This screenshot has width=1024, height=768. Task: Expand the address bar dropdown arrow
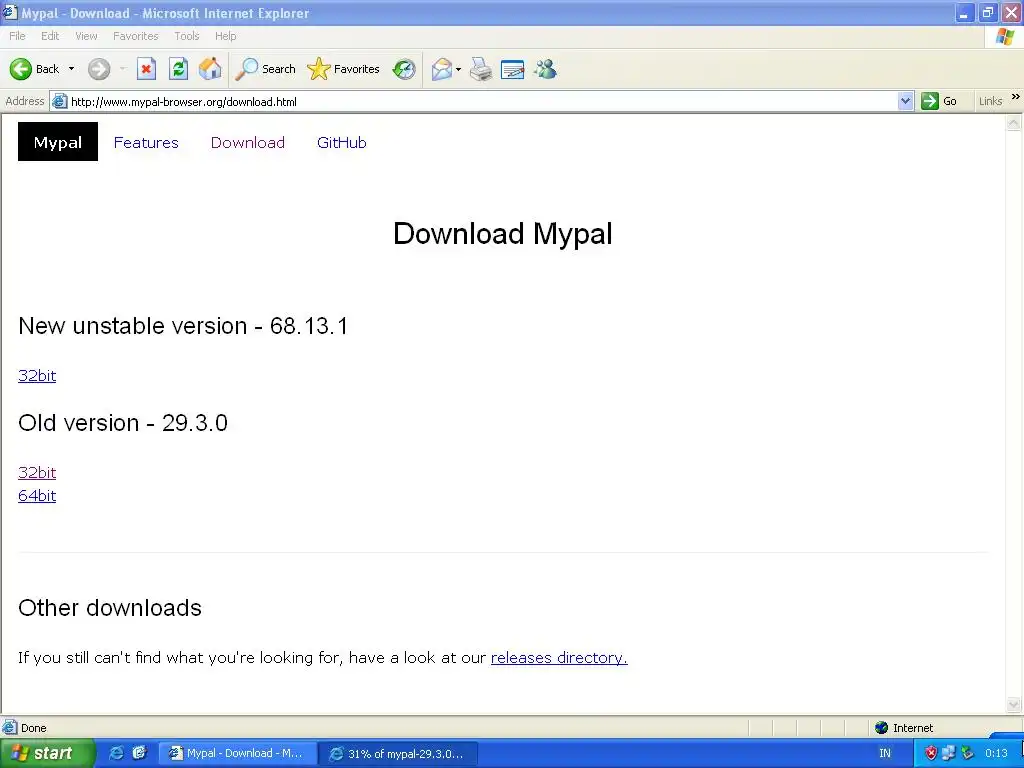[x=905, y=101]
